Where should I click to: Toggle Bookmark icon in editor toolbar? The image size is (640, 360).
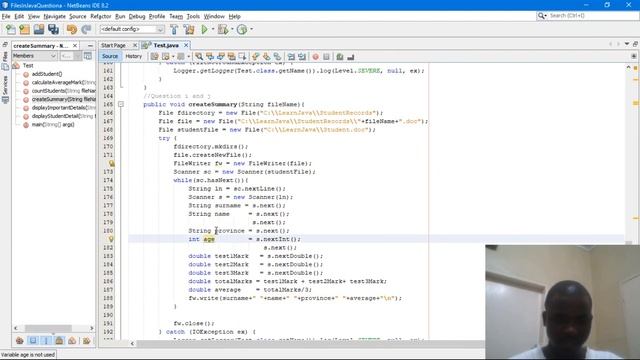click(x=278, y=57)
